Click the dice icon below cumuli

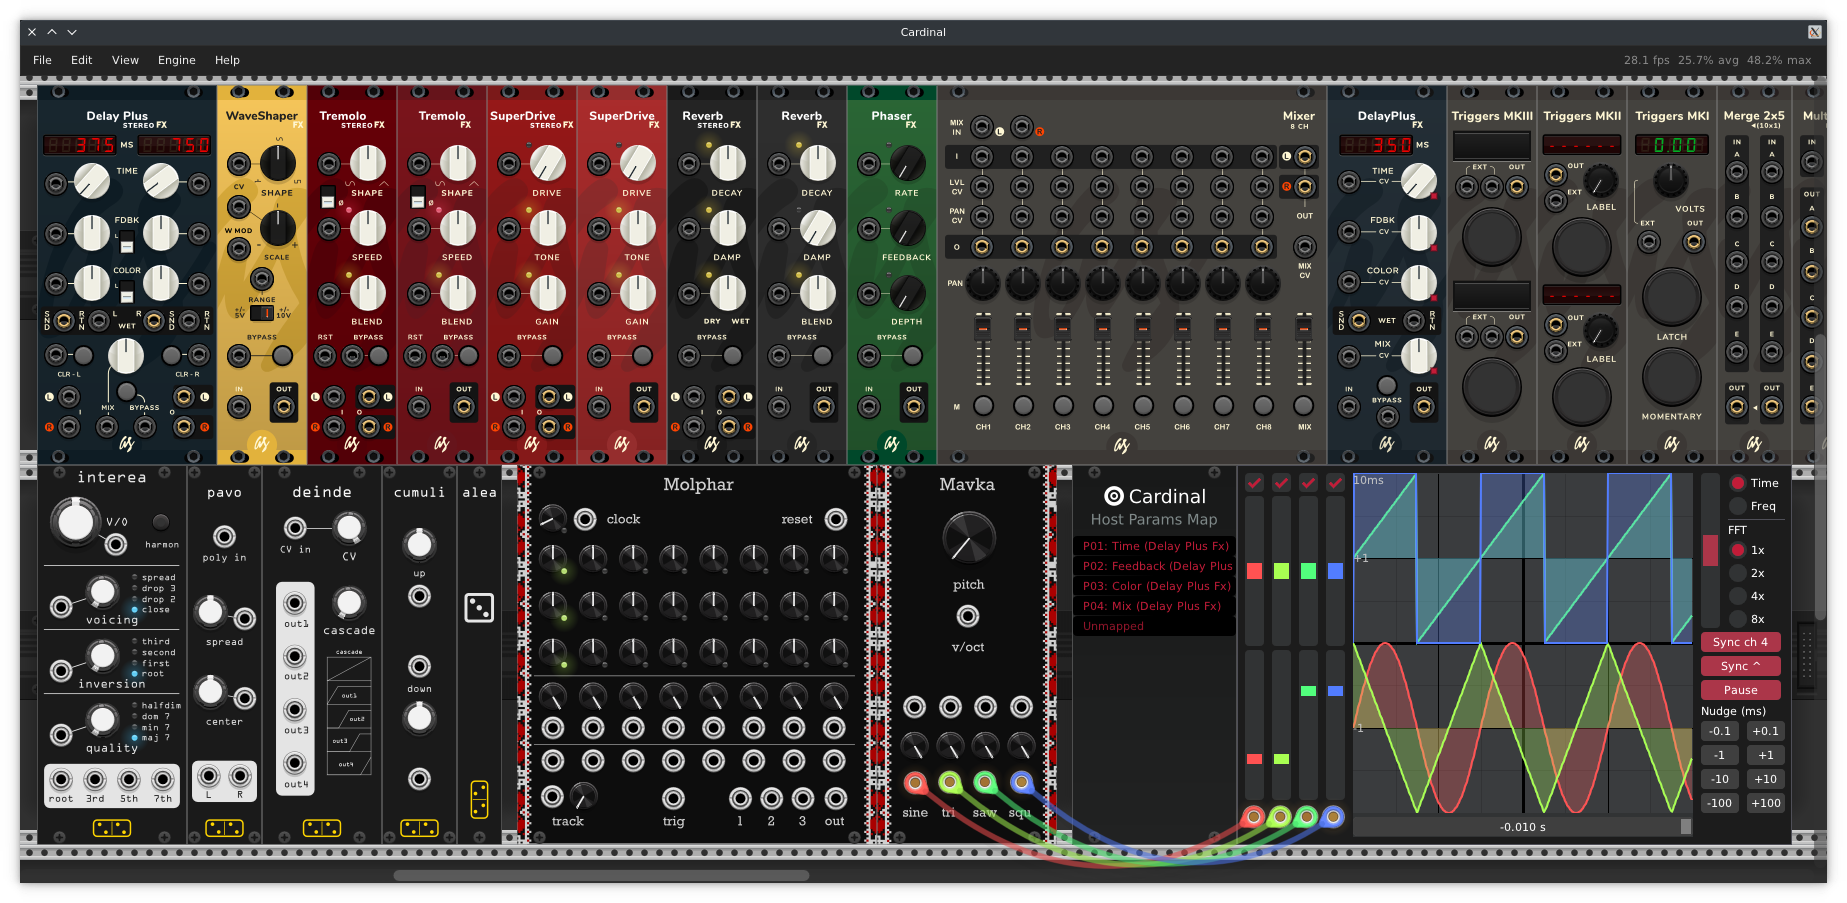click(x=419, y=828)
